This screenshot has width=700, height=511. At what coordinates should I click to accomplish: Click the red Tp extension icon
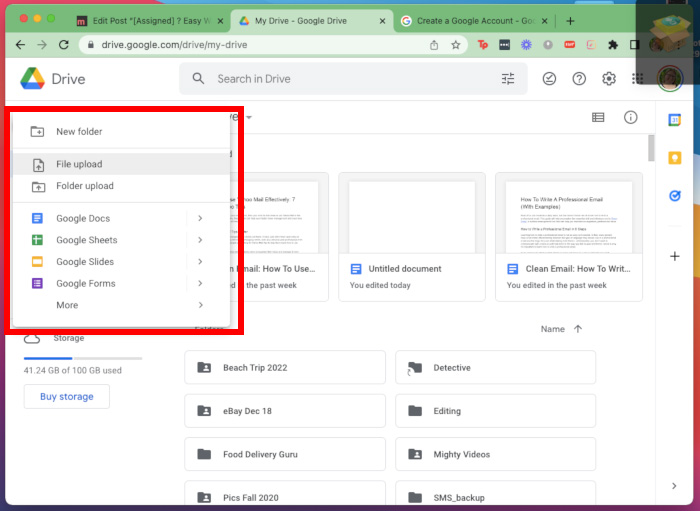click(x=483, y=45)
